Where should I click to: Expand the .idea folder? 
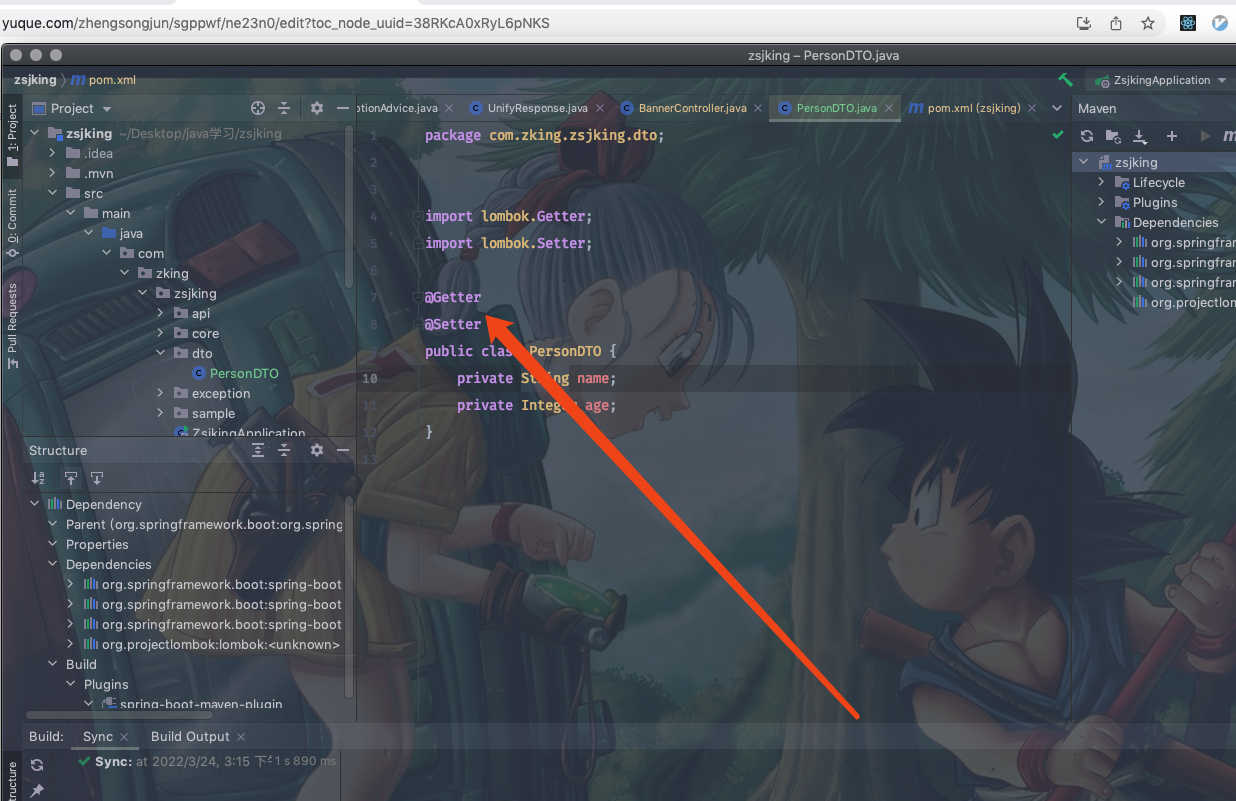click(x=54, y=153)
